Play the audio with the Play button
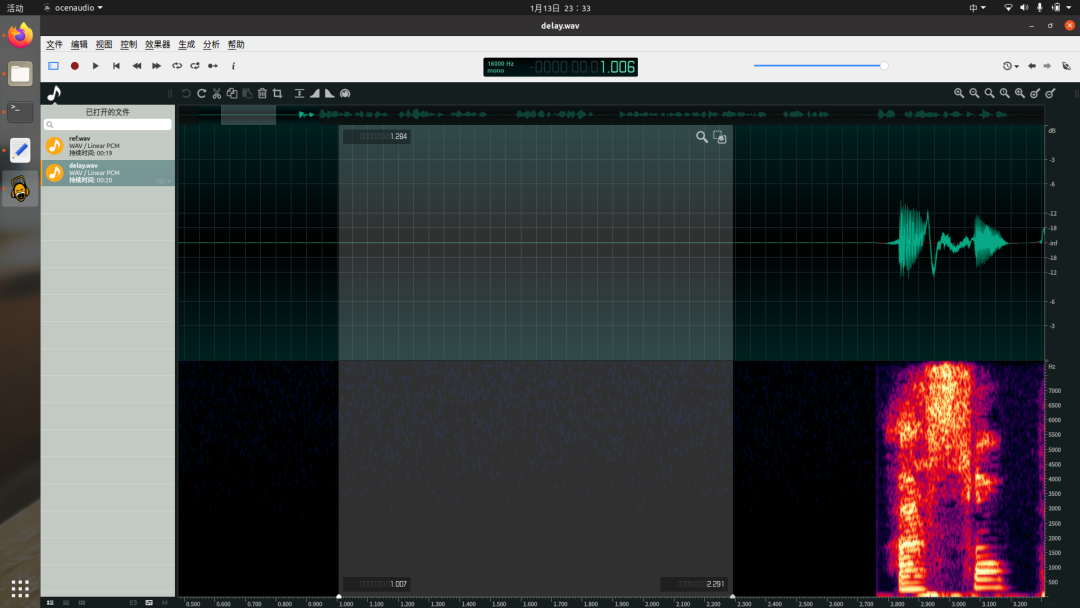Viewport: 1080px width, 608px height. (x=96, y=66)
